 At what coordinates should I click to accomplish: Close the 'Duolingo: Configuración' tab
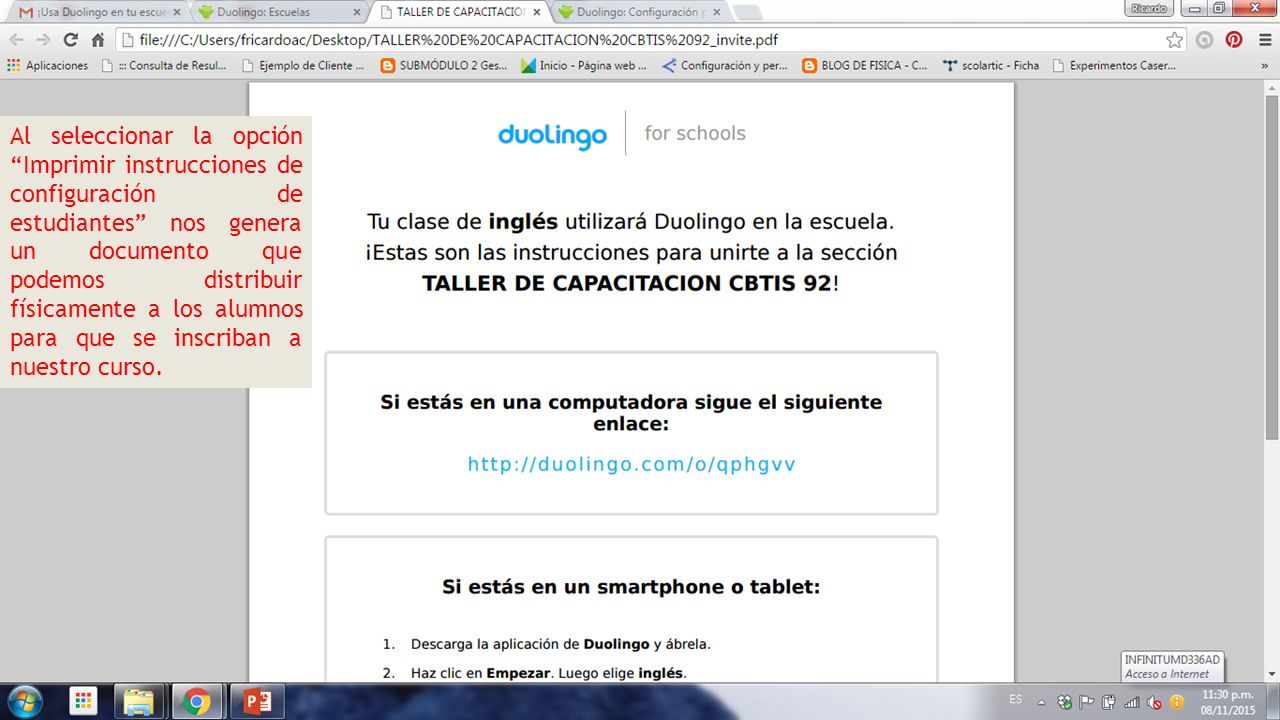[x=716, y=12]
